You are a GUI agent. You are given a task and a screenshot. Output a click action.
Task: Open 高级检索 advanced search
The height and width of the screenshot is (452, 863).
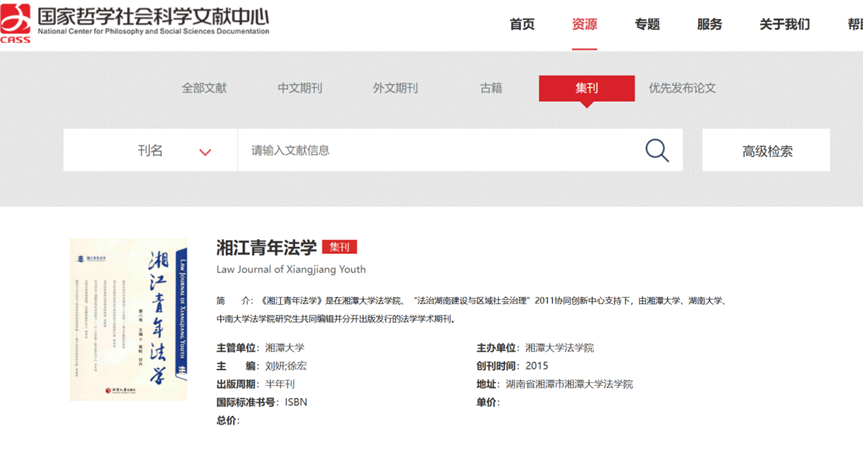[x=766, y=151]
